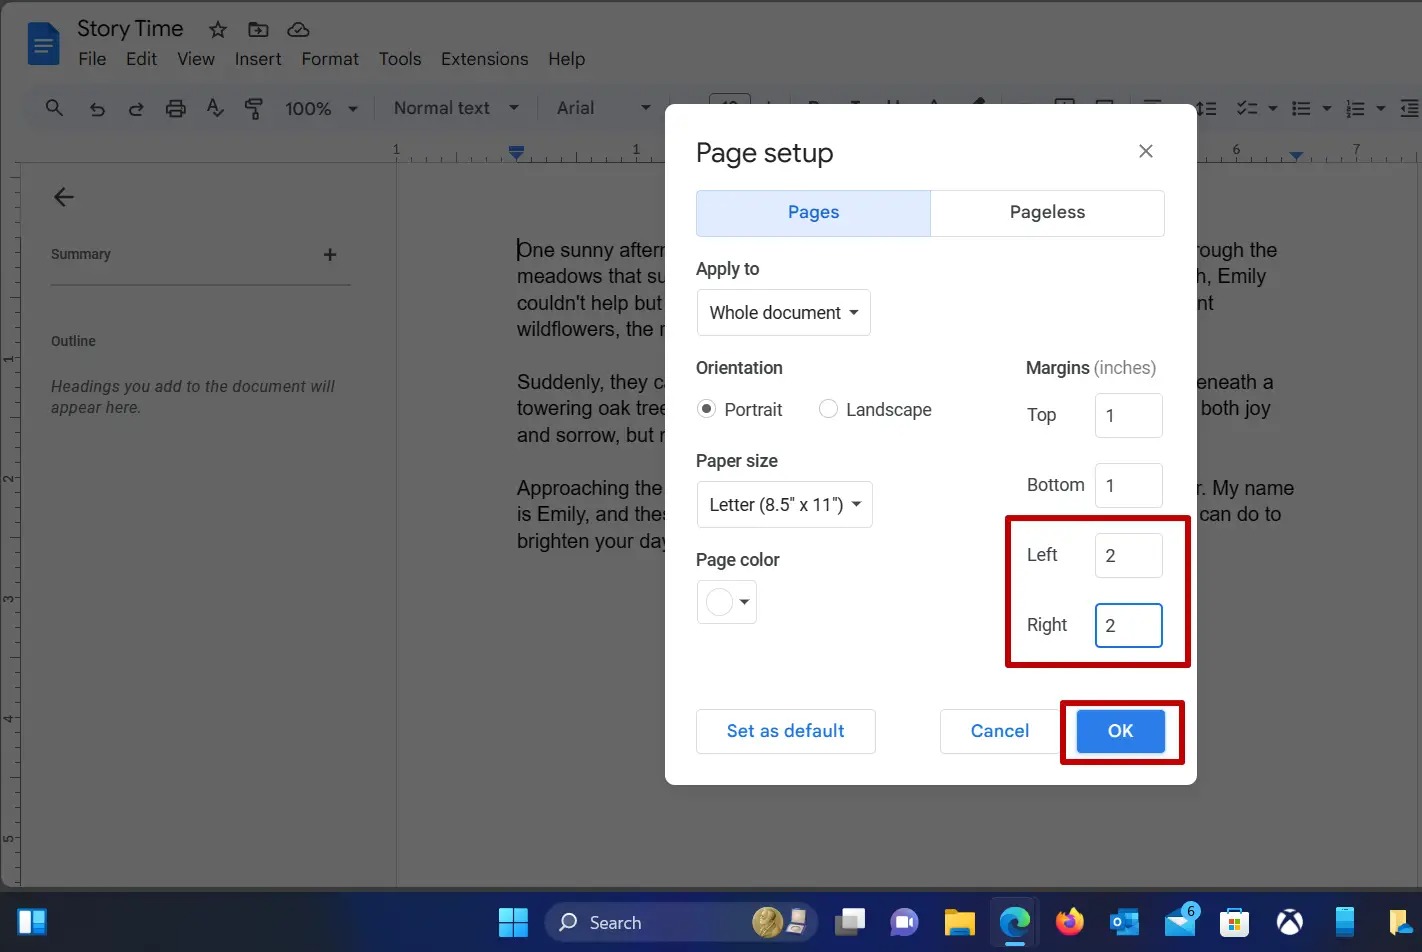1422x952 pixels.
Task: Click the numbered list icon
Action: point(1355,108)
